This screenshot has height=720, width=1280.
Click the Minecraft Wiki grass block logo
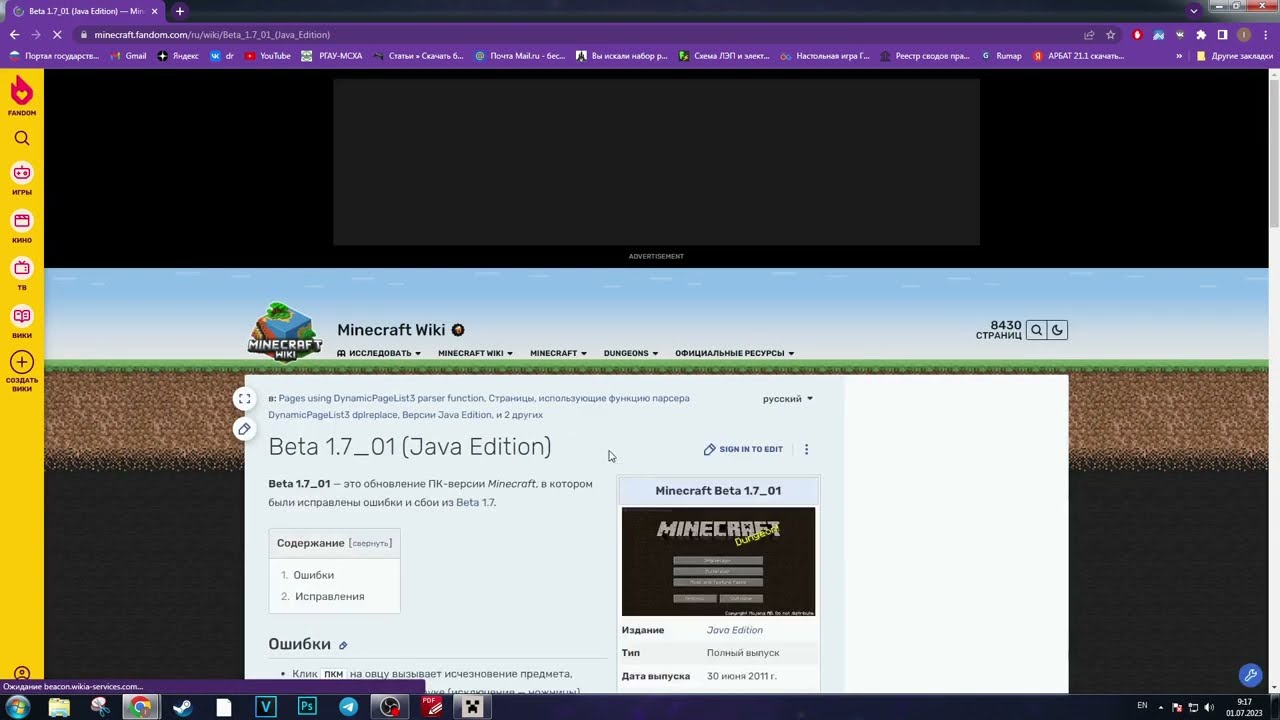click(x=285, y=332)
